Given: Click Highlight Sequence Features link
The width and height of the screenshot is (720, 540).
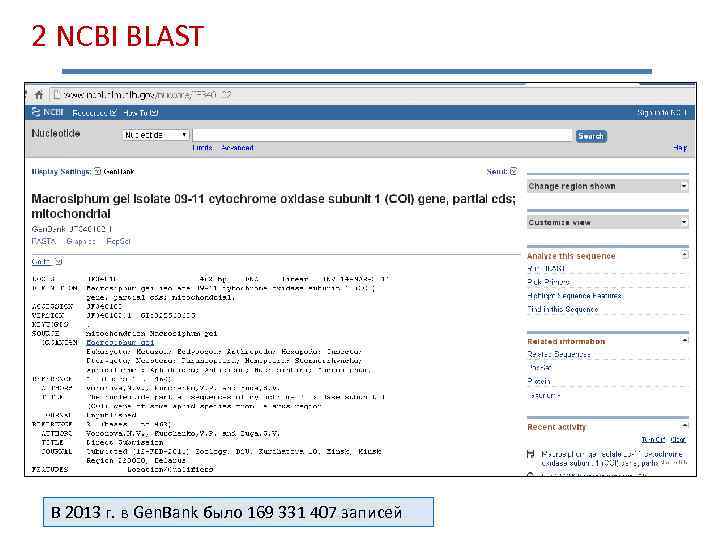Looking at the screenshot, I should coord(574,296).
